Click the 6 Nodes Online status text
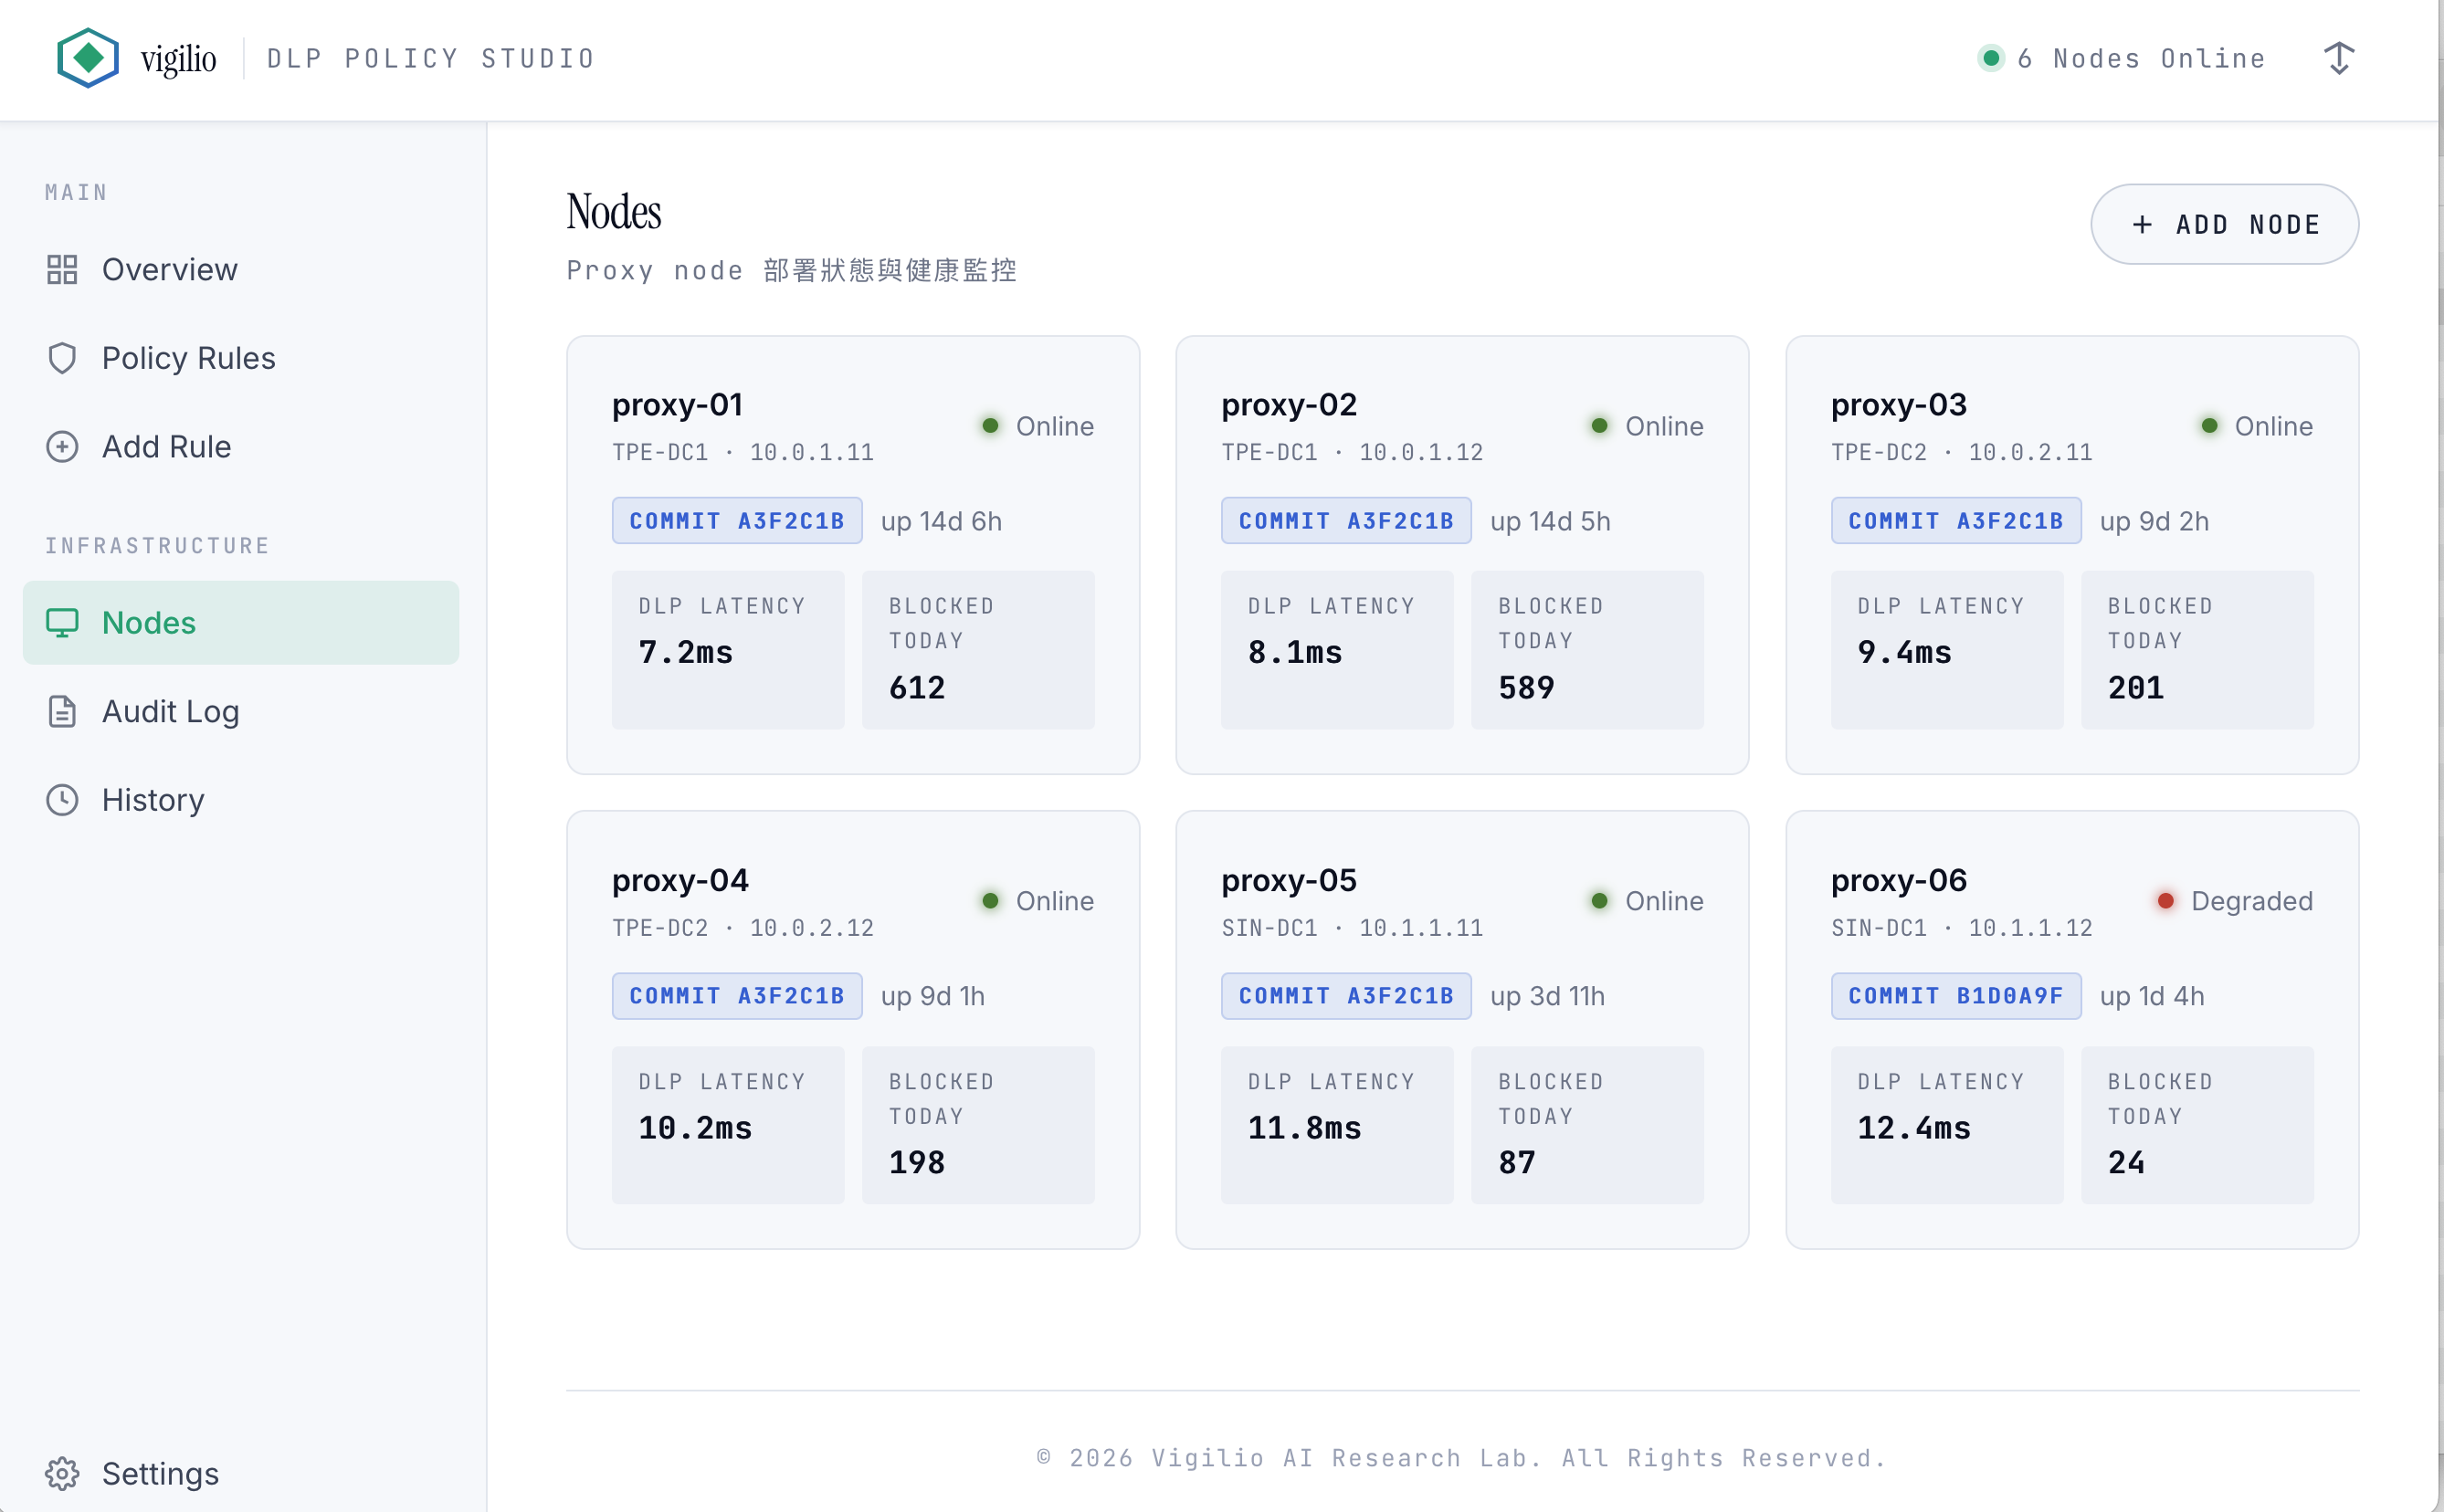 pyautogui.click(x=2141, y=59)
